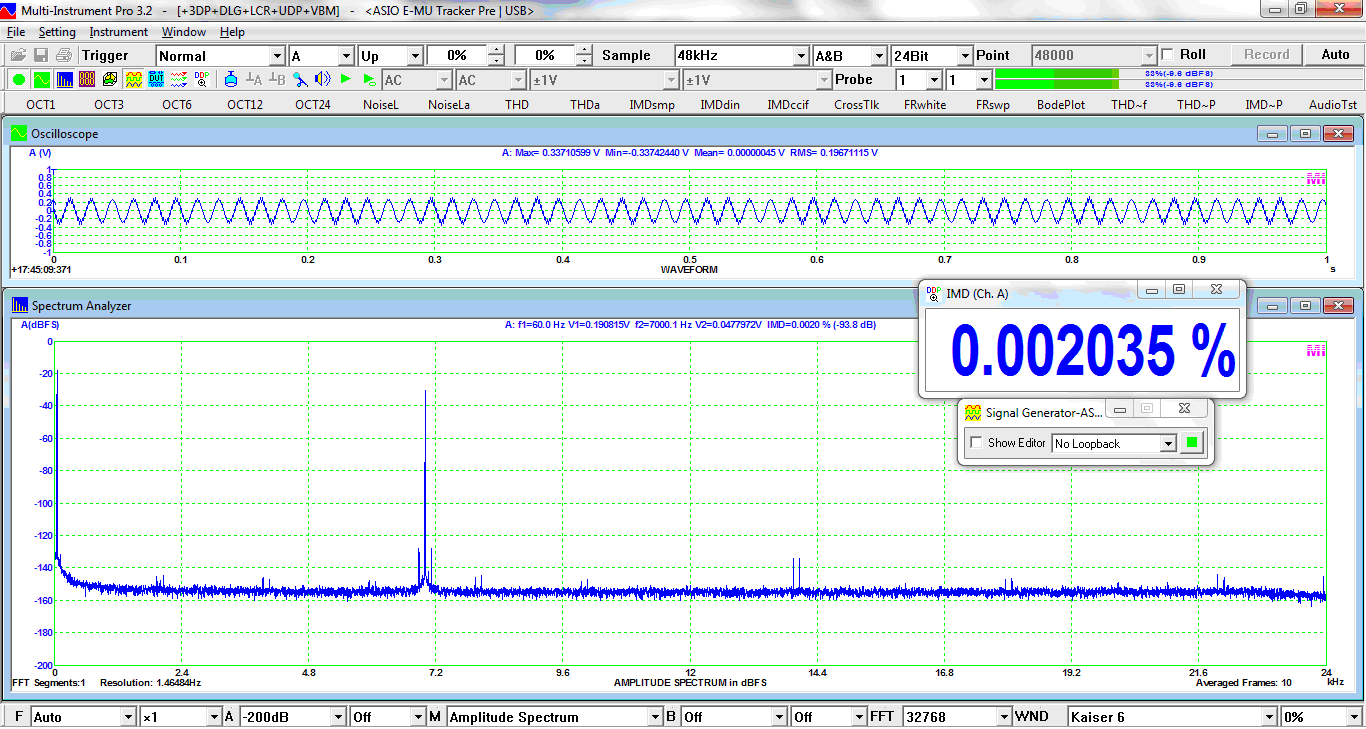Enable the Roll checkbox
This screenshot has height=729, width=1366.
(1167, 55)
